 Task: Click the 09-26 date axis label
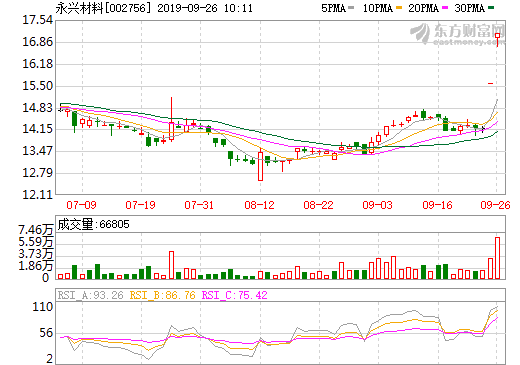pyautogui.click(x=495, y=205)
